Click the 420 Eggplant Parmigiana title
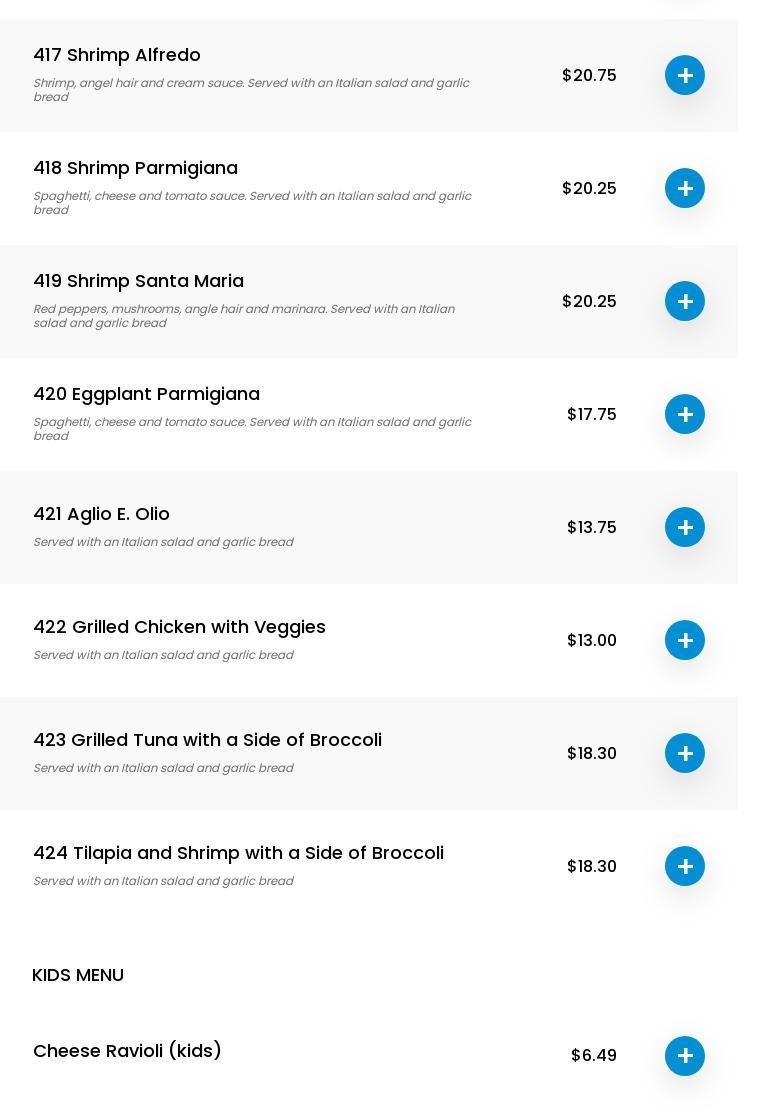This screenshot has height=1112, width=770. point(146,394)
